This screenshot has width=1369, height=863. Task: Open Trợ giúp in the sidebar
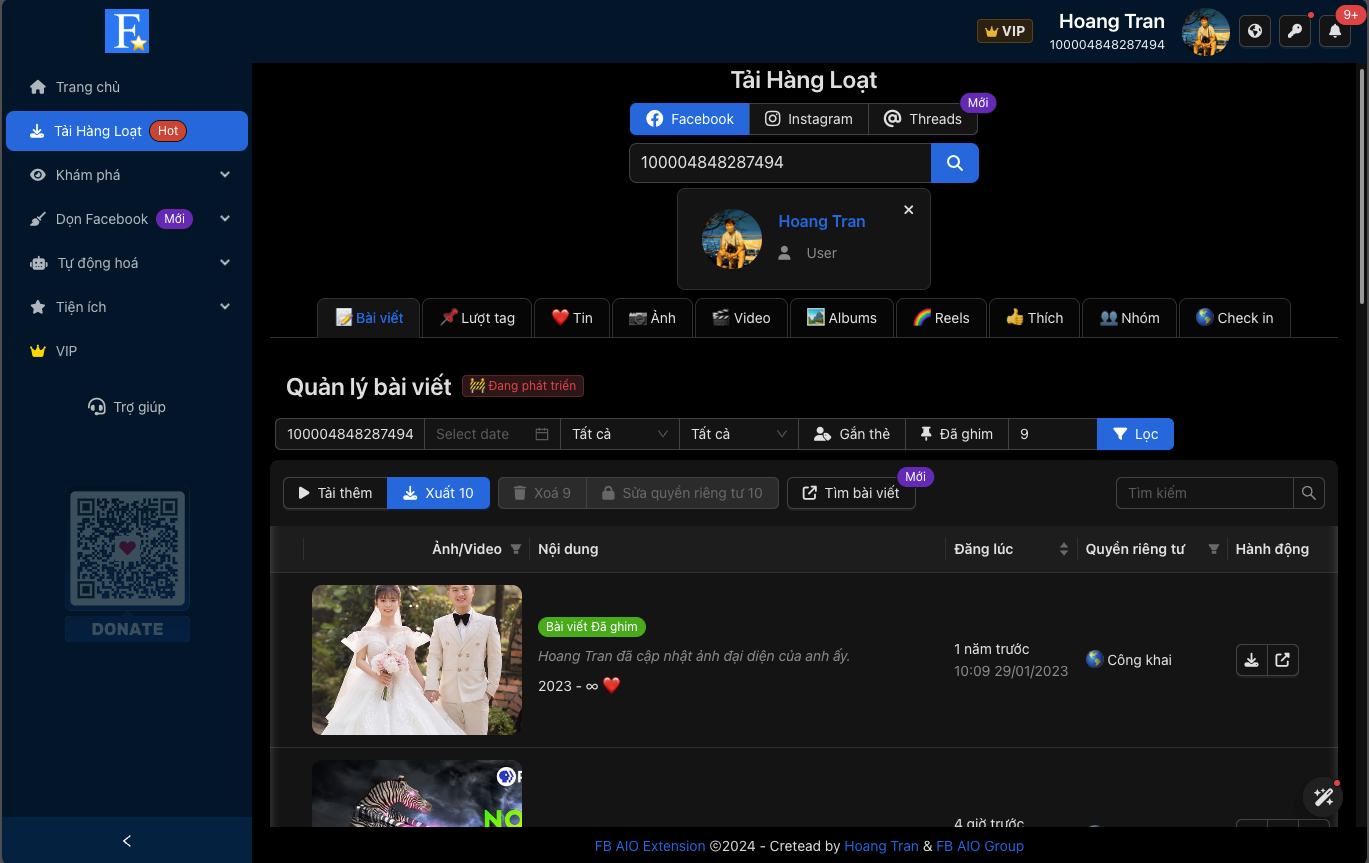[x=127, y=407]
